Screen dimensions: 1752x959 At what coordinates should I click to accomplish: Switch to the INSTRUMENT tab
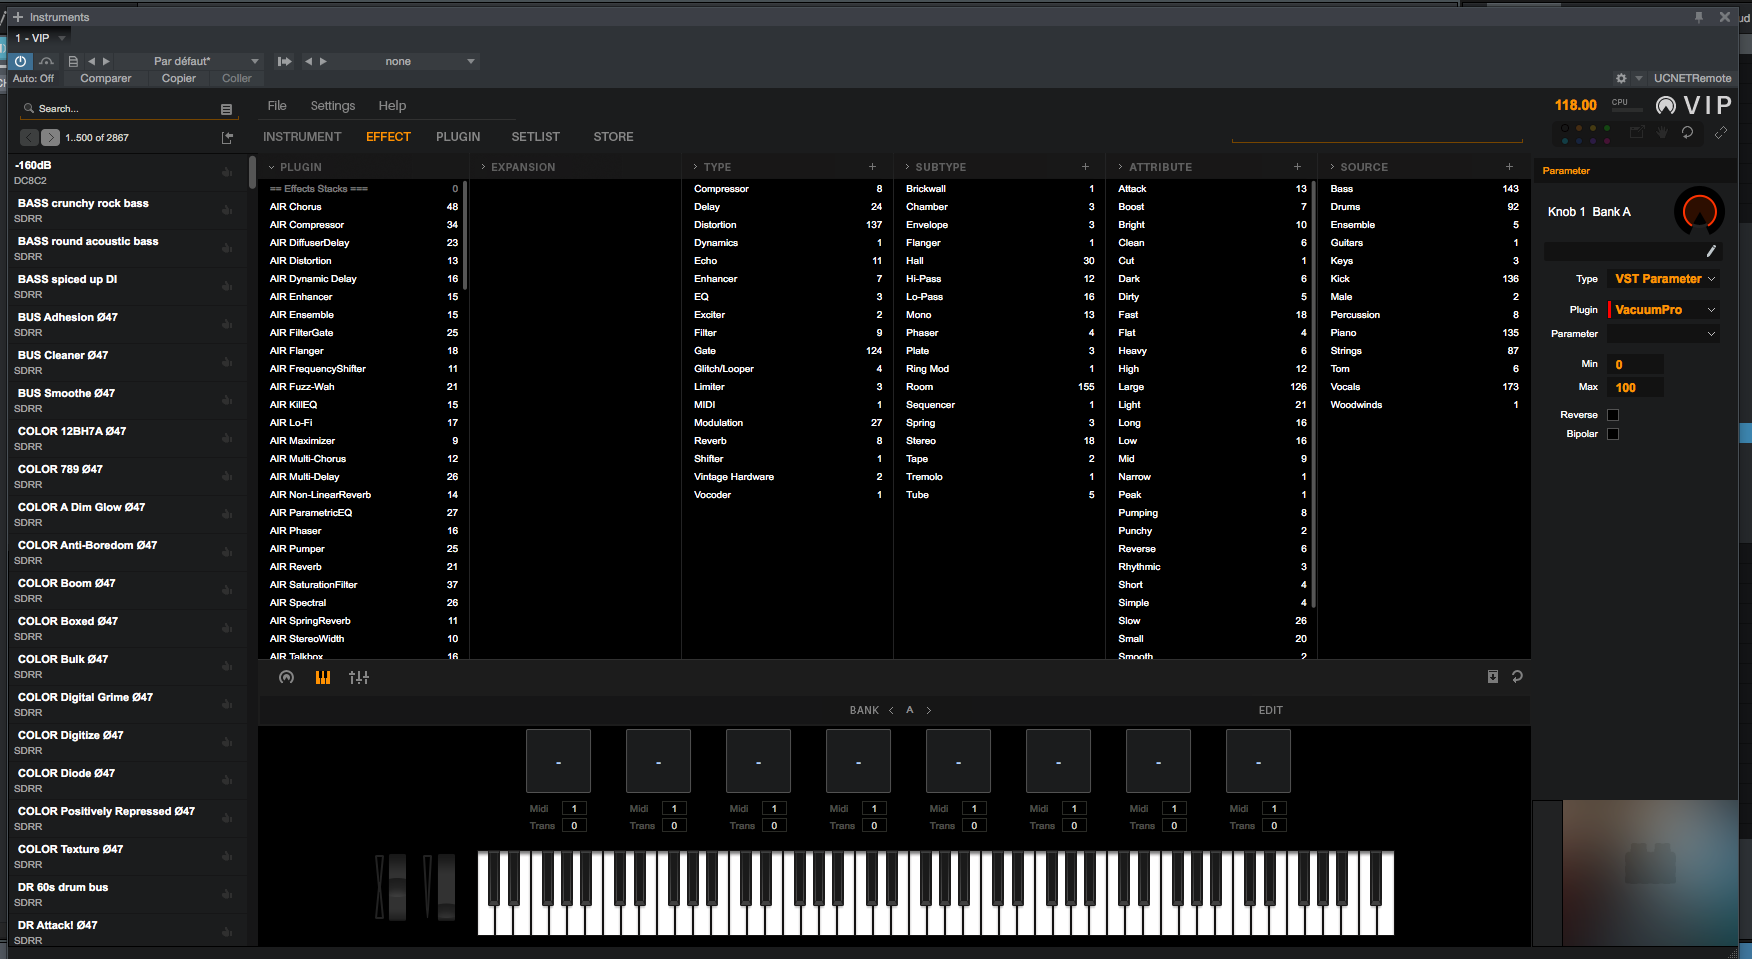pos(302,137)
